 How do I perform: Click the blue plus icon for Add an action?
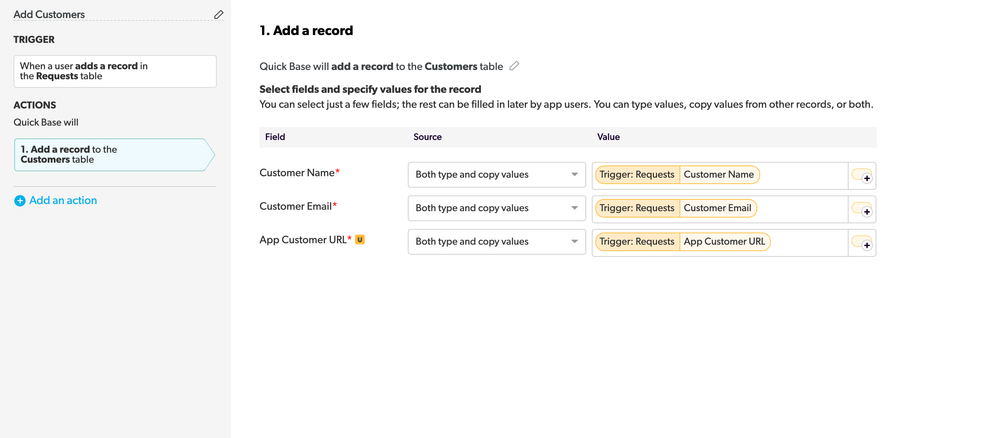tap(20, 200)
